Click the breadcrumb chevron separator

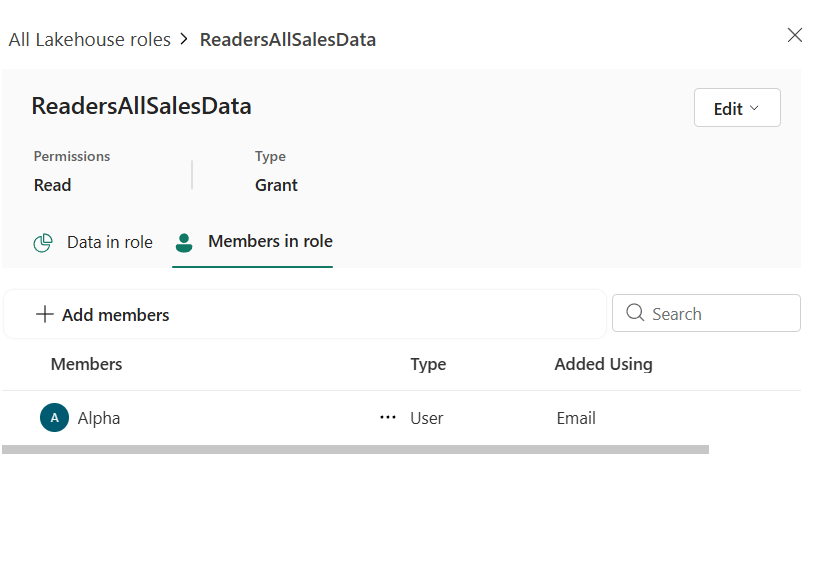point(184,39)
